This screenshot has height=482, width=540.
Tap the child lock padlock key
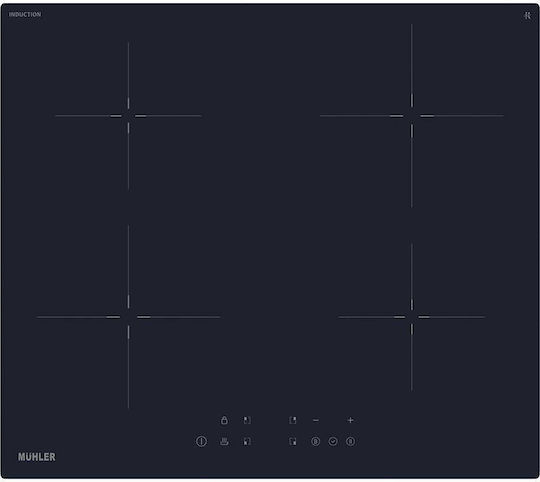tap(224, 420)
